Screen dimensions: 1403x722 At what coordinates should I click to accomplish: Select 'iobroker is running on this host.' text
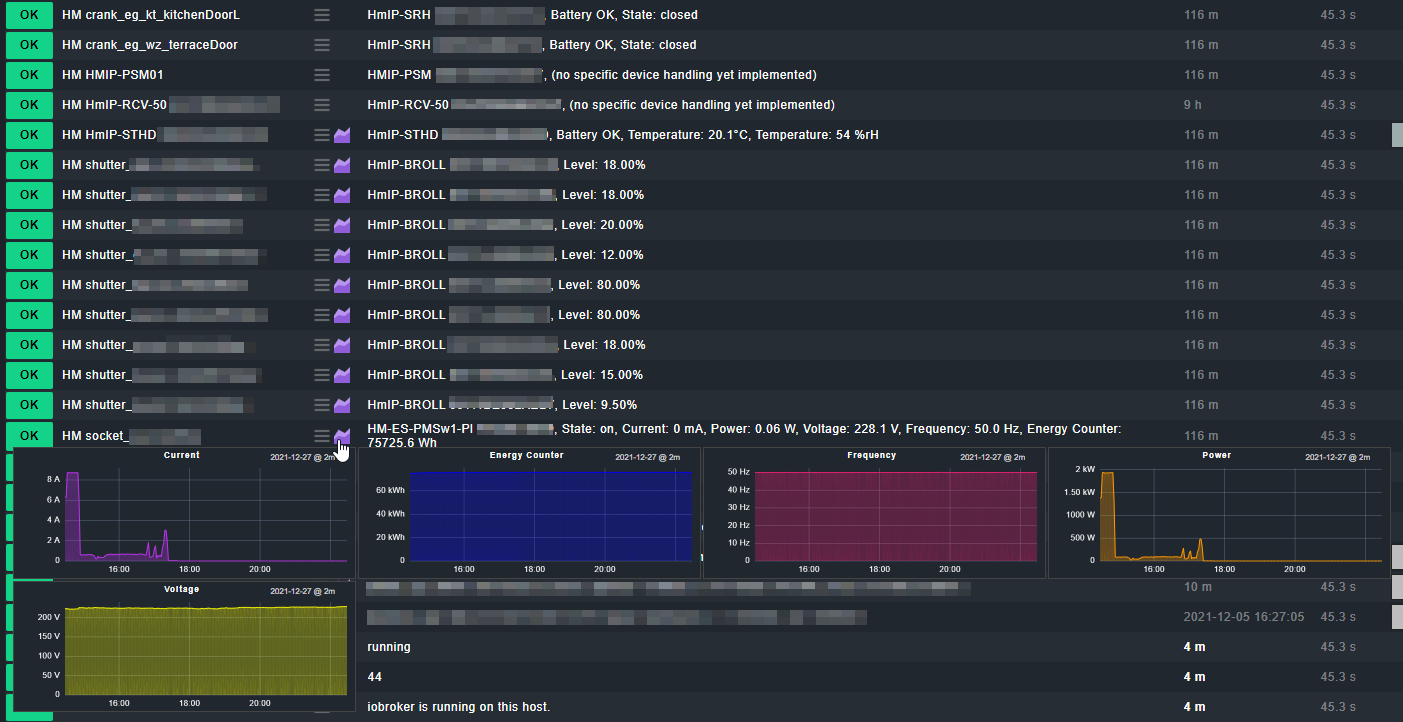pyautogui.click(x=459, y=707)
